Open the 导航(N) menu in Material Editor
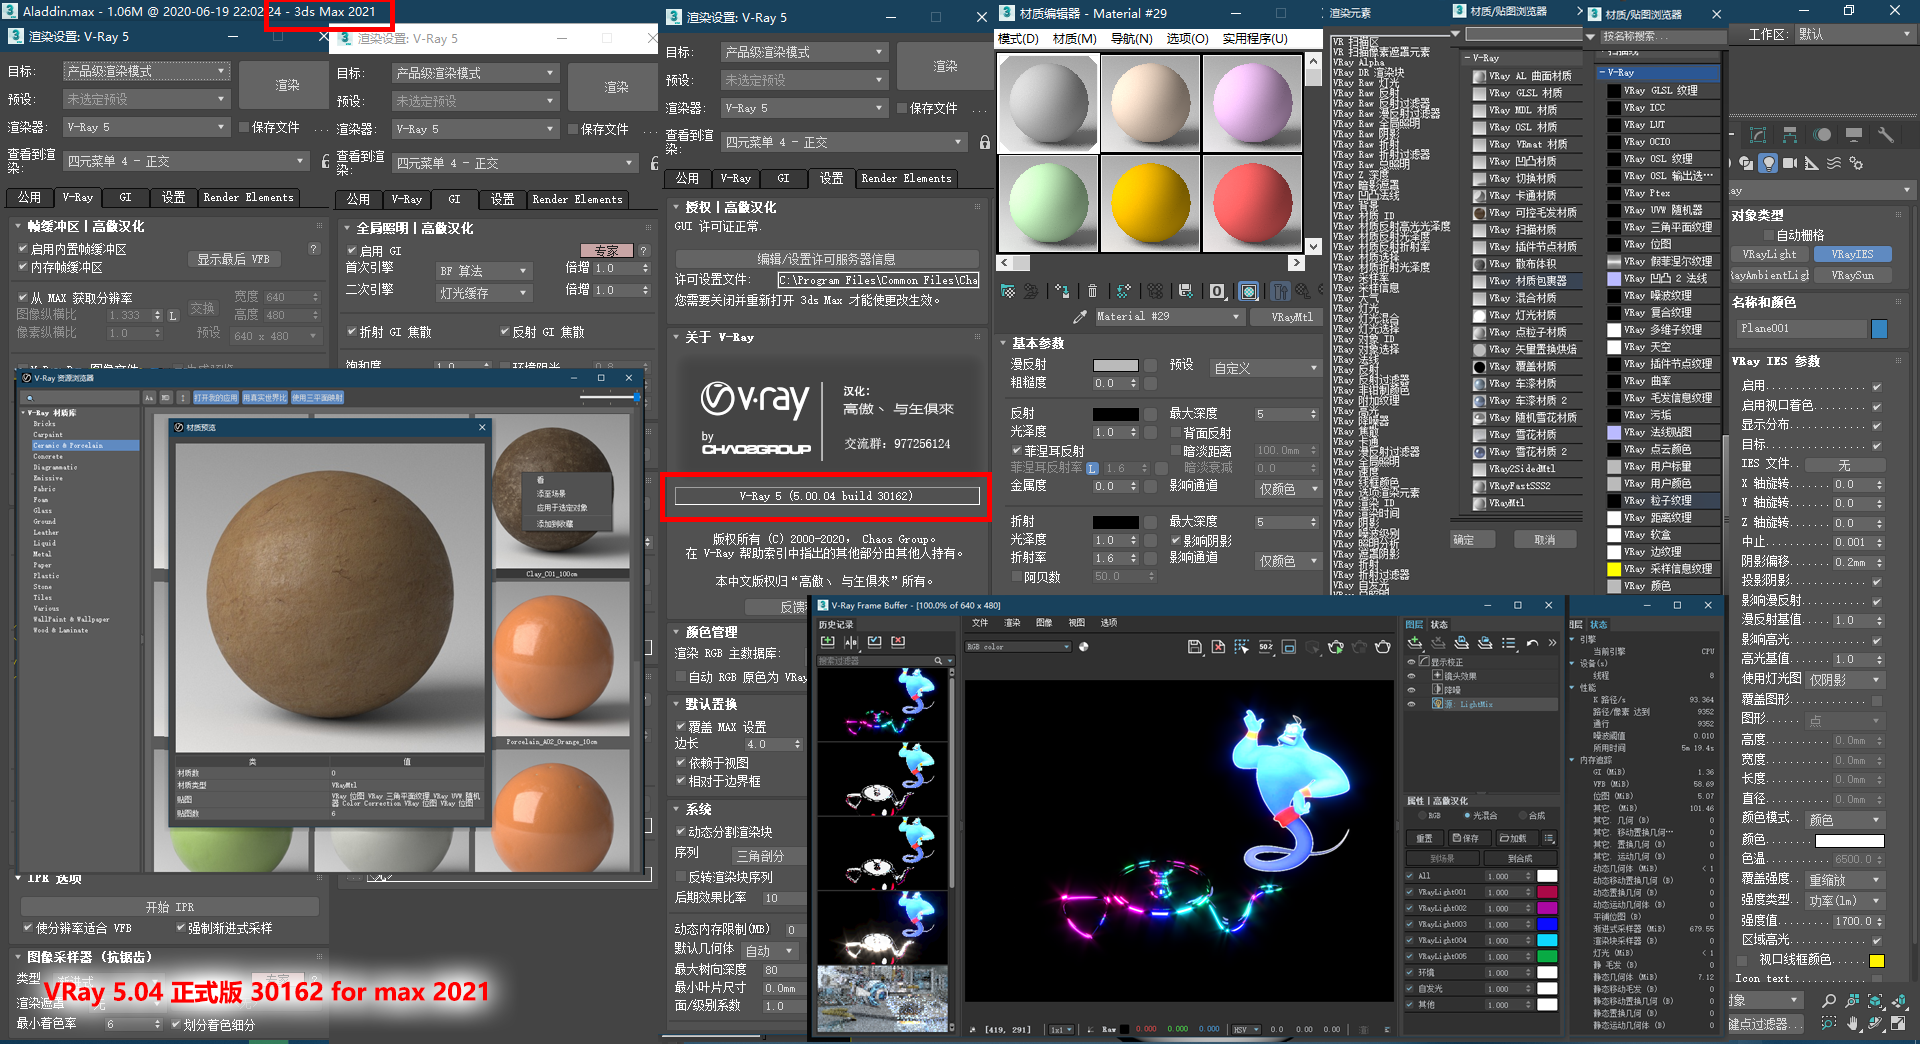Image resolution: width=1920 pixels, height=1044 pixels. pyautogui.click(x=1131, y=38)
